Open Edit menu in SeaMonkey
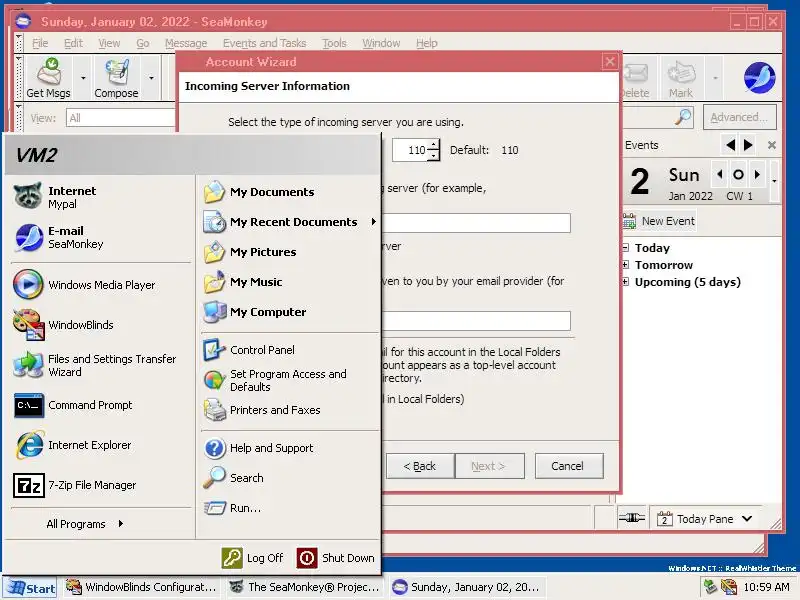The image size is (800, 600). coord(73,43)
